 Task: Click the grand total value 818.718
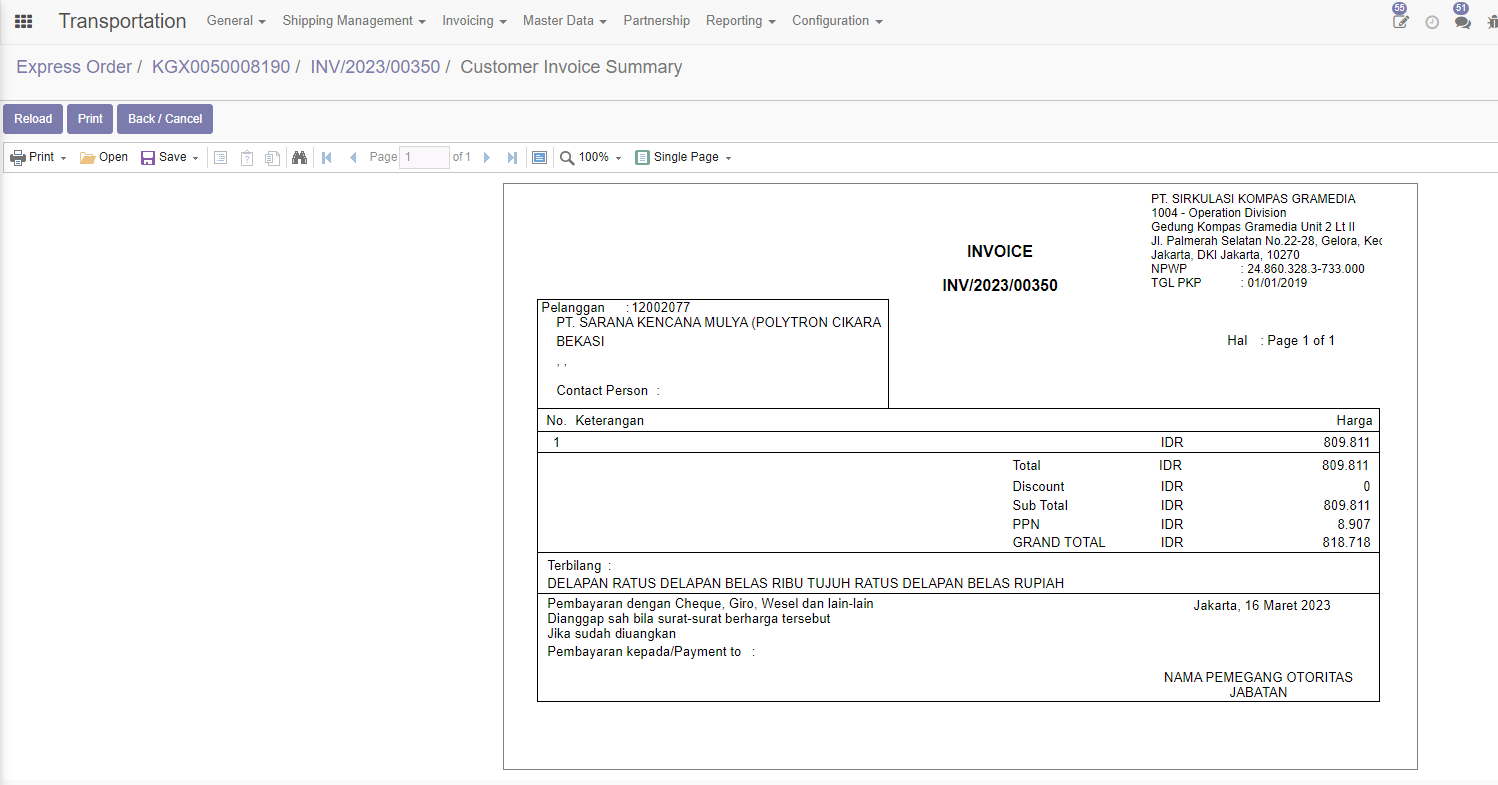(1346, 543)
